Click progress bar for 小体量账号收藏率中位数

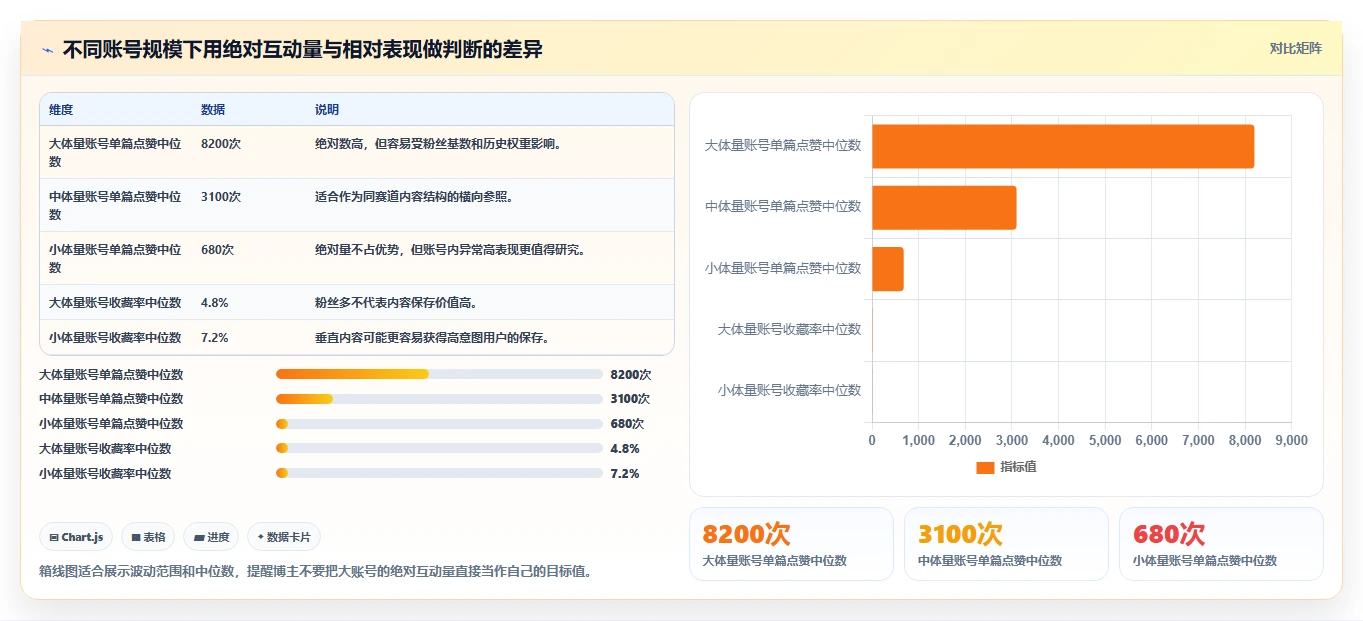[x=439, y=474]
